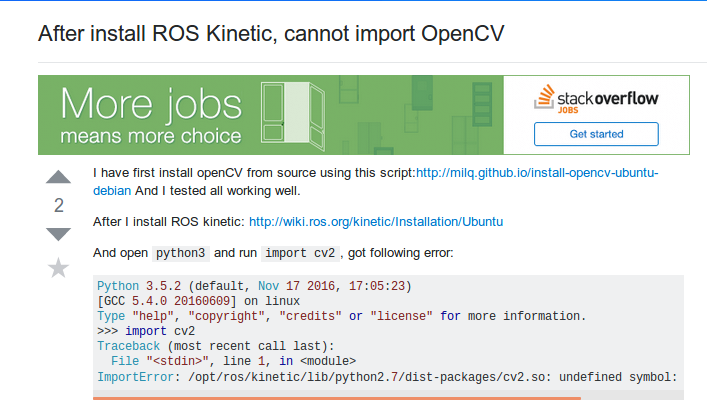The width and height of the screenshot is (707, 404).
Task: Click the inline code 'import cv2'
Action: pos(300,253)
